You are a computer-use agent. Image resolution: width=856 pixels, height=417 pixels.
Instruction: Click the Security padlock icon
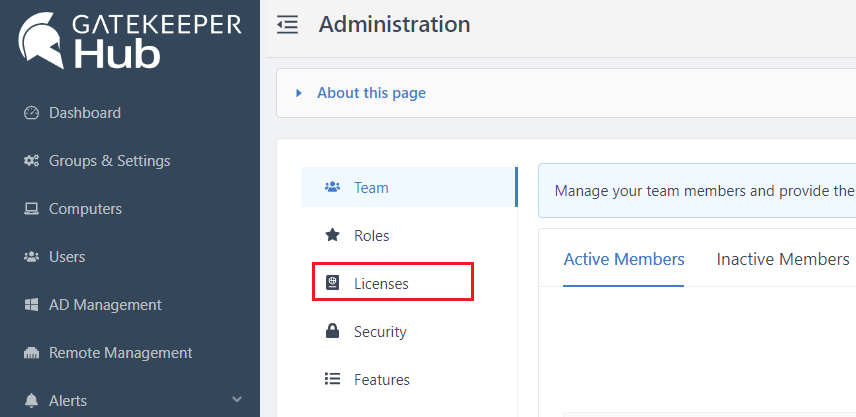[333, 332]
